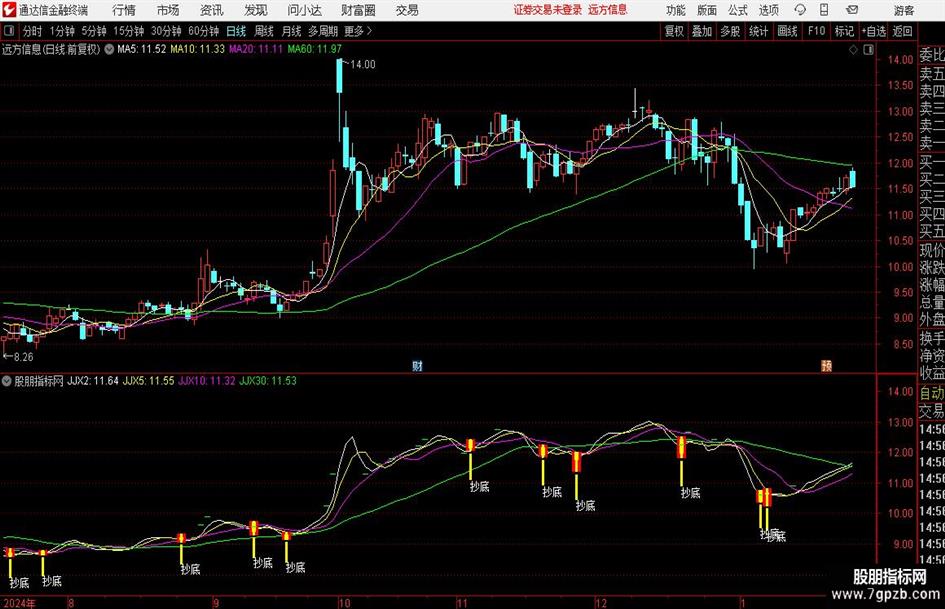Open the mobile phone icon
The height and width of the screenshot is (609, 945).
click(x=824, y=10)
